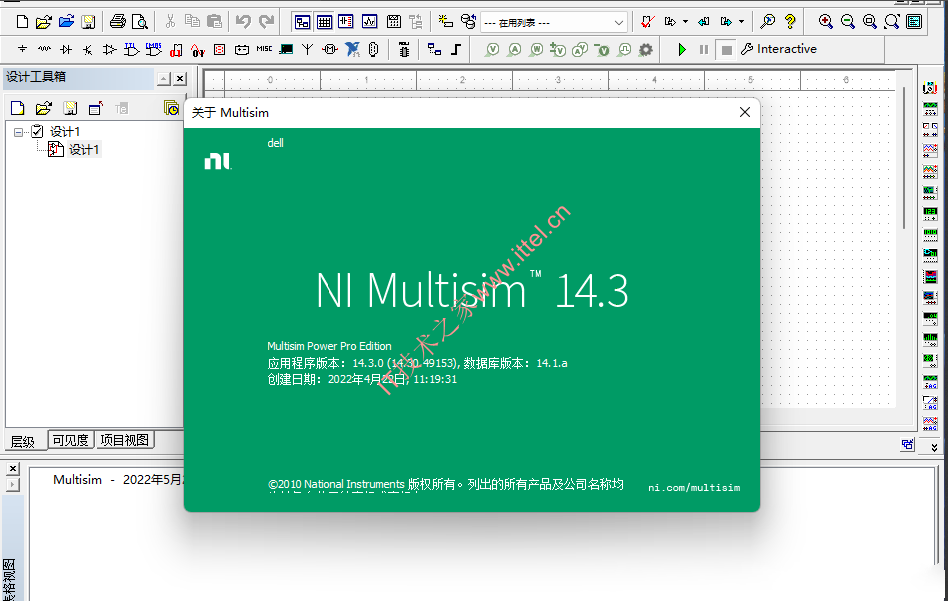Click the Print icon in toolbar
This screenshot has width=948, height=601.
tap(118, 21)
